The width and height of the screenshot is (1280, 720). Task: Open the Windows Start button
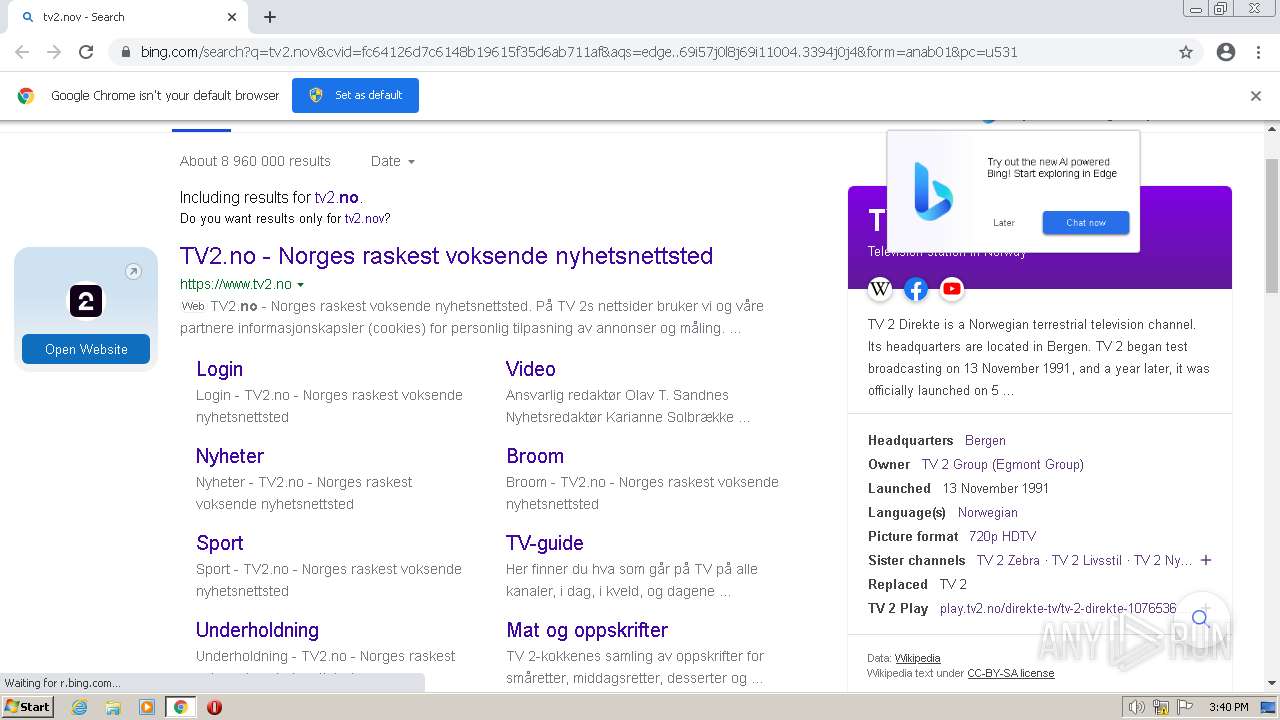pos(28,707)
